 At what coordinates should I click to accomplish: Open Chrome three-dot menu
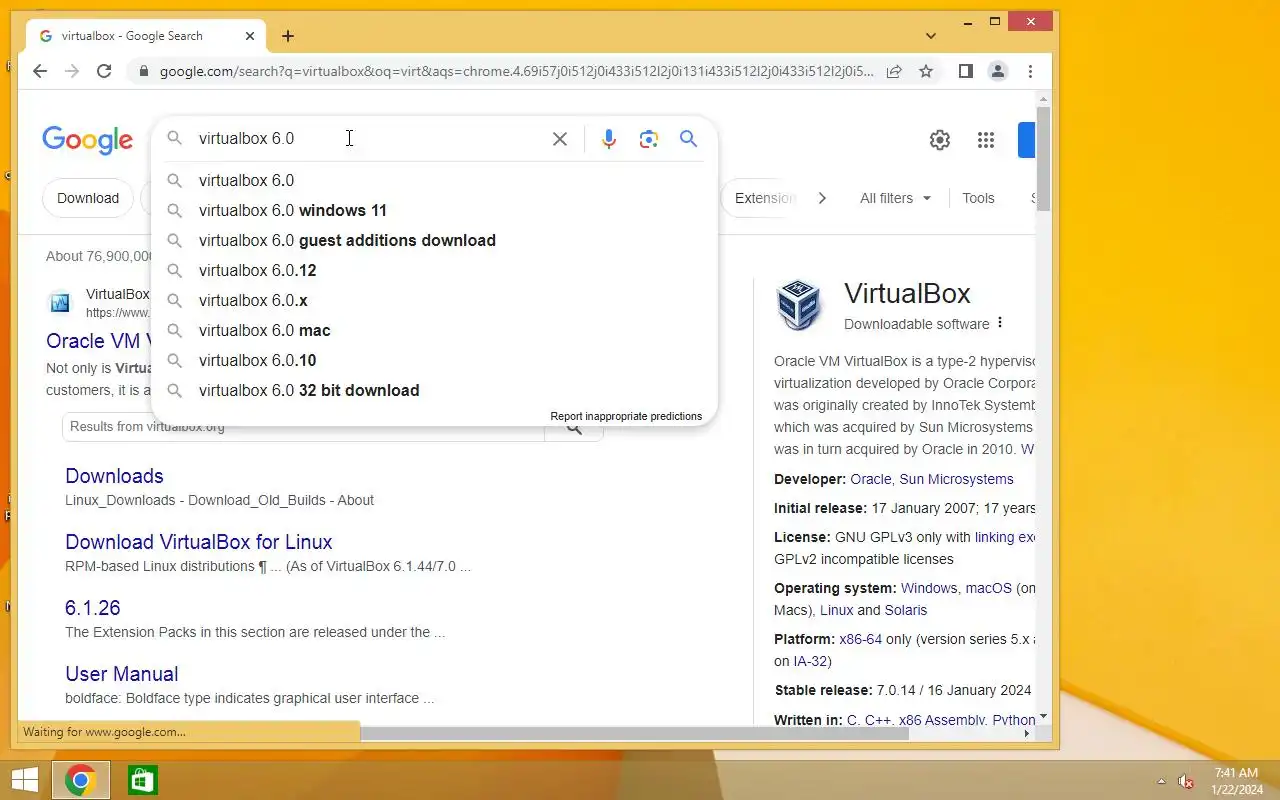1030,71
